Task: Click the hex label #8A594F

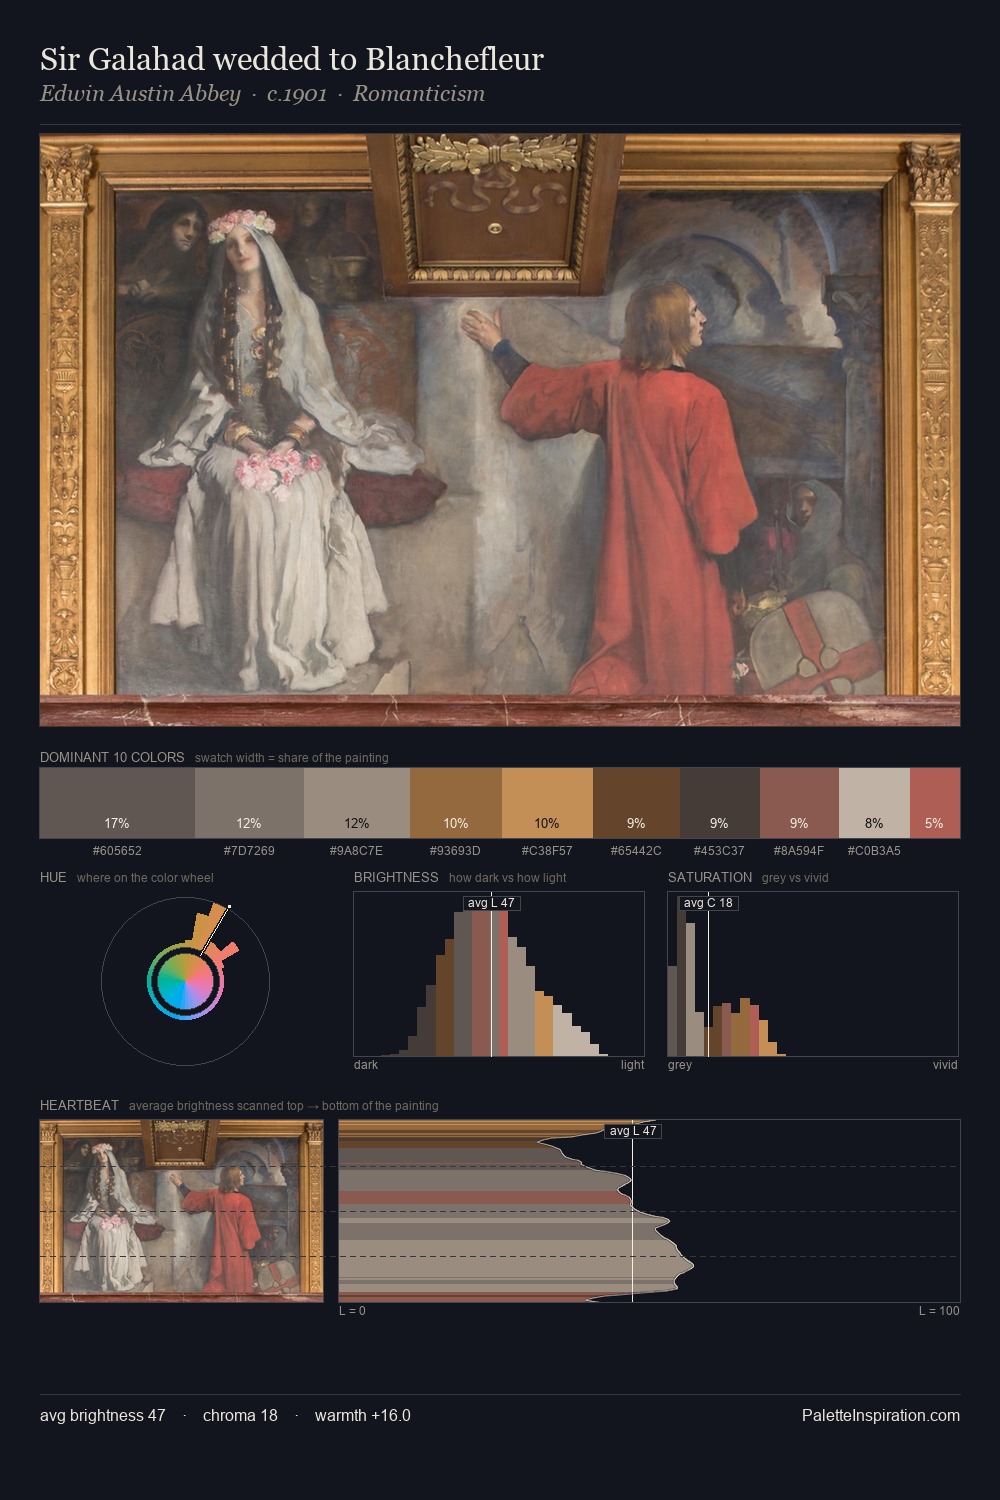Action: tap(799, 851)
